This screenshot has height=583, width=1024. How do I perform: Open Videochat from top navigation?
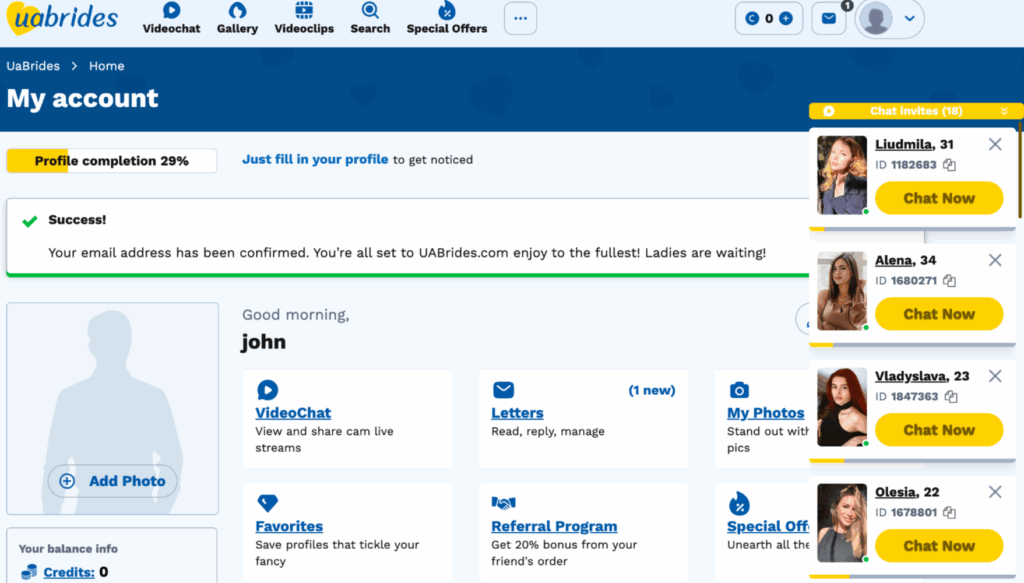pos(171,18)
